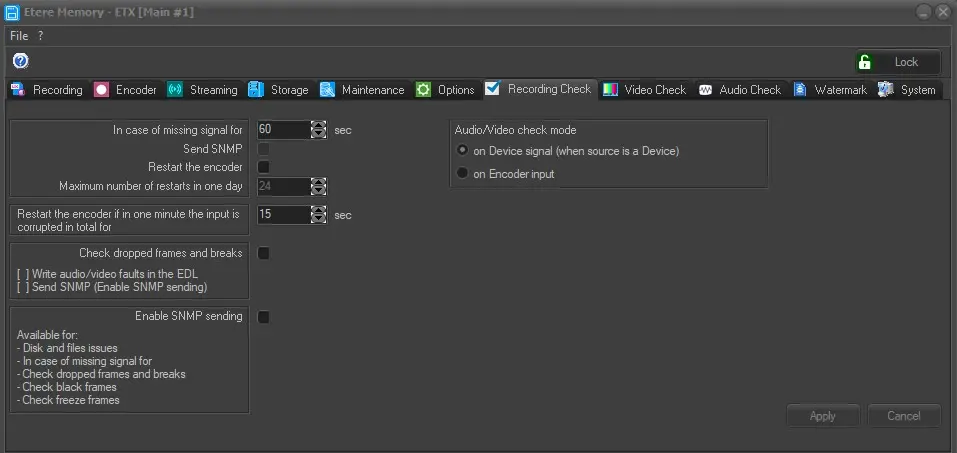Enable Check dropped frames and breaks
The width and height of the screenshot is (957, 453).
coord(264,253)
